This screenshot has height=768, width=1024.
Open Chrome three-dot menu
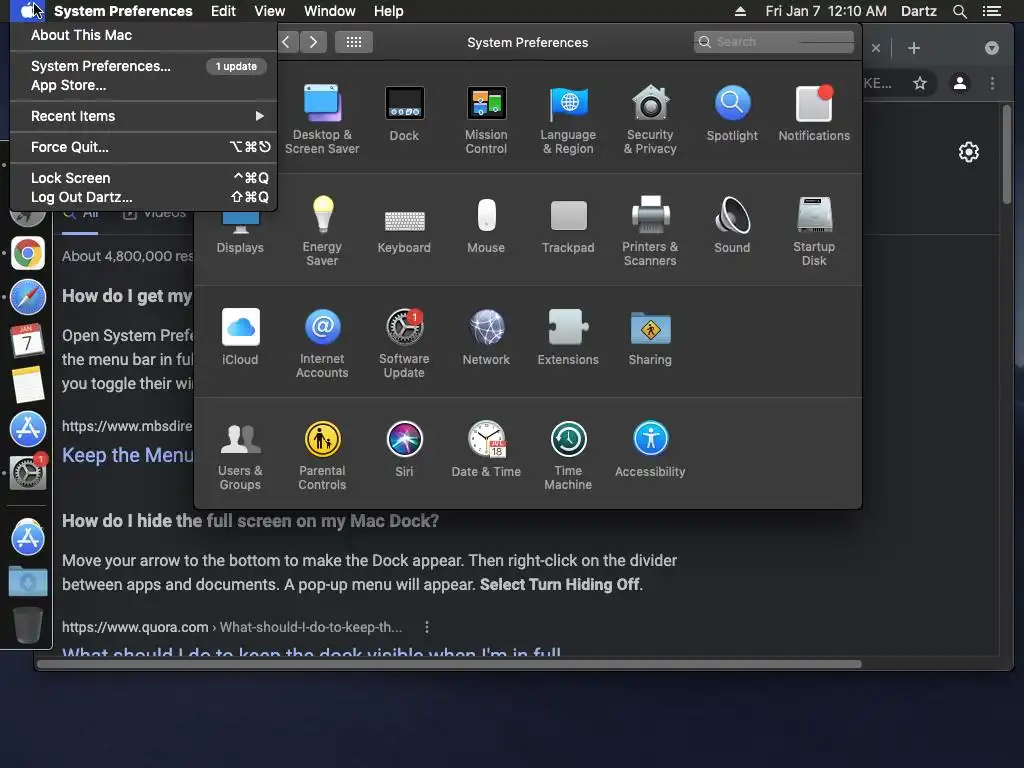click(992, 83)
